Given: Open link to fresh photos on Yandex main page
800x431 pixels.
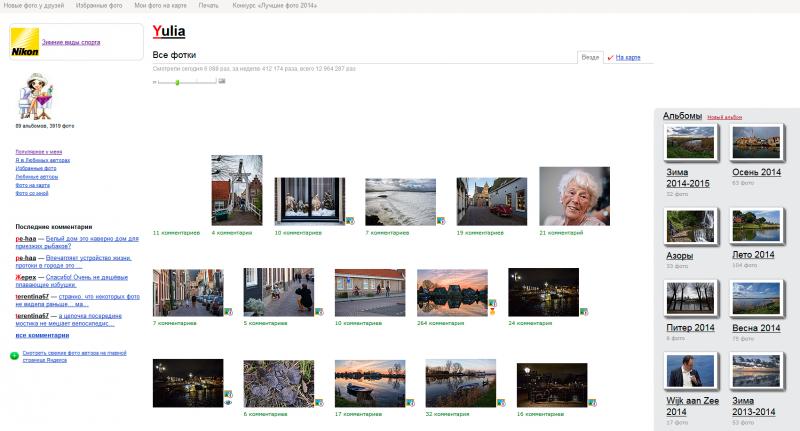Looking at the screenshot, I should click(74, 356).
